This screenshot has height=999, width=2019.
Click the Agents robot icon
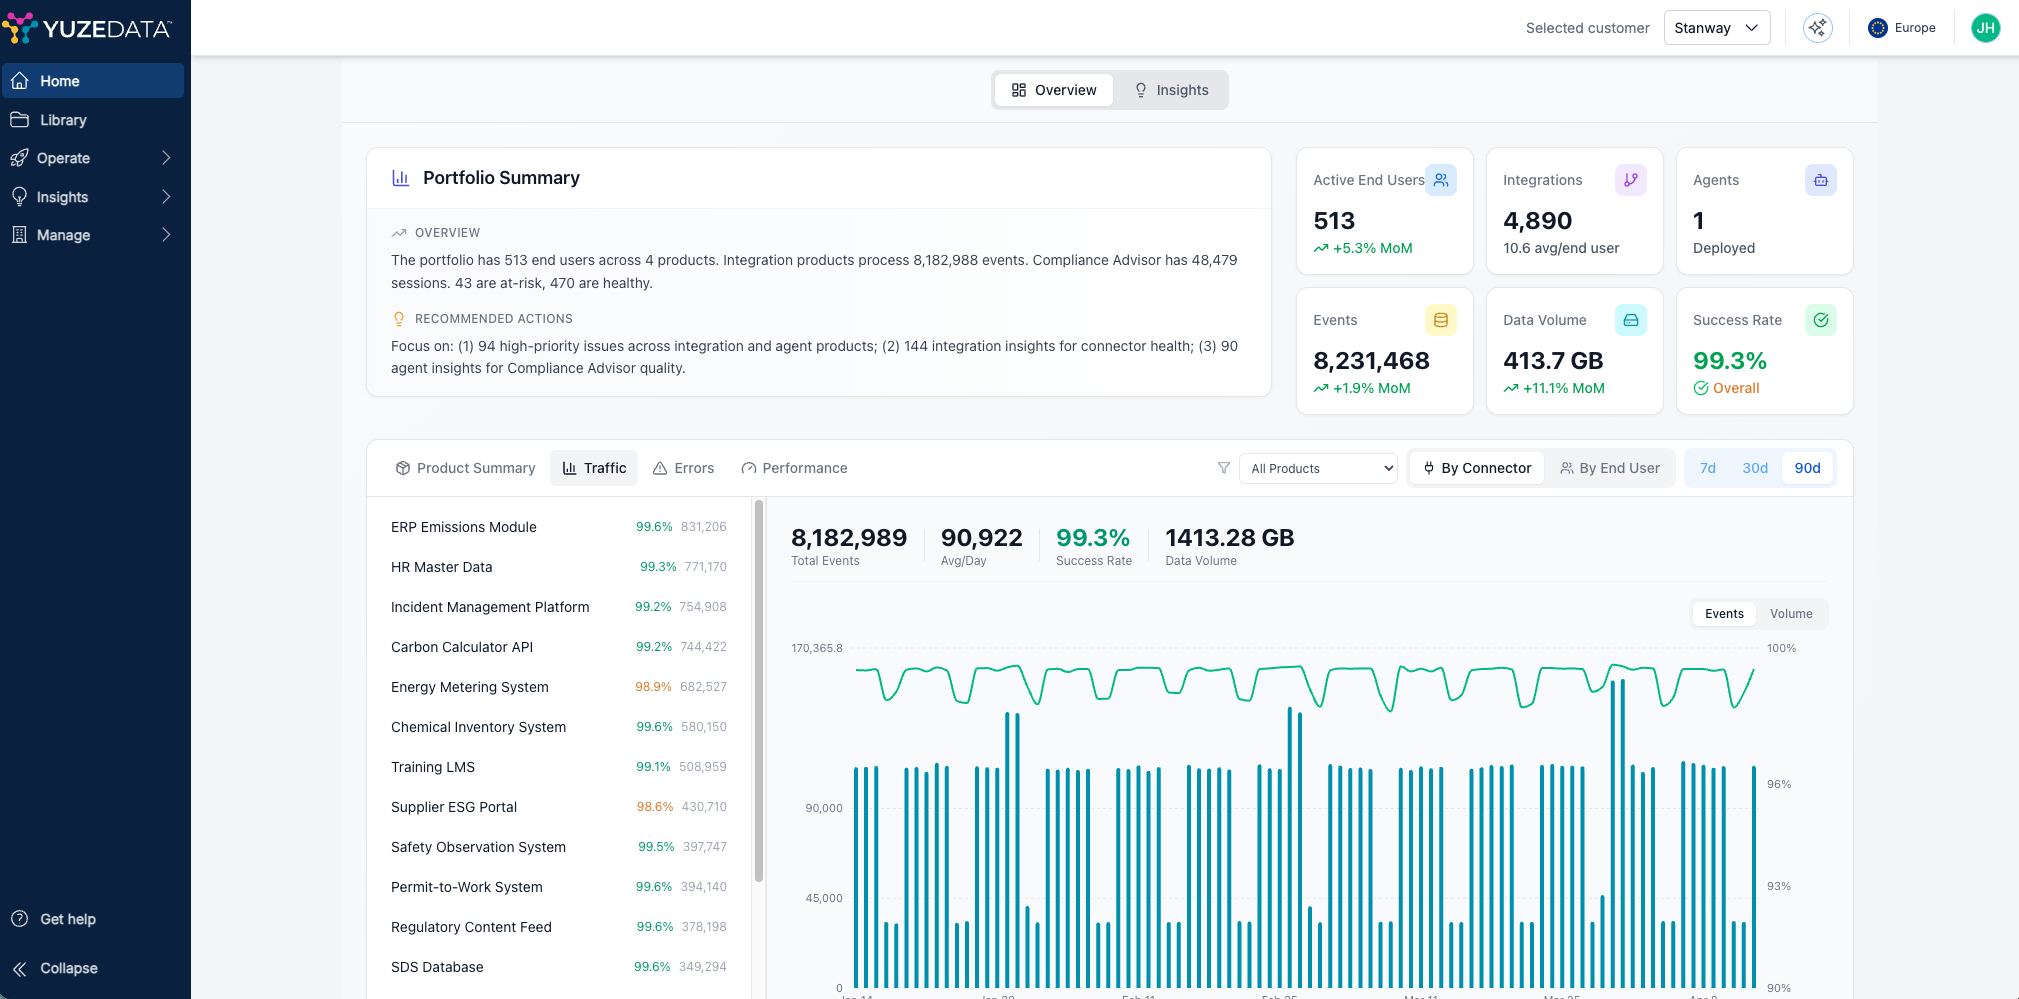(x=1820, y=180)
